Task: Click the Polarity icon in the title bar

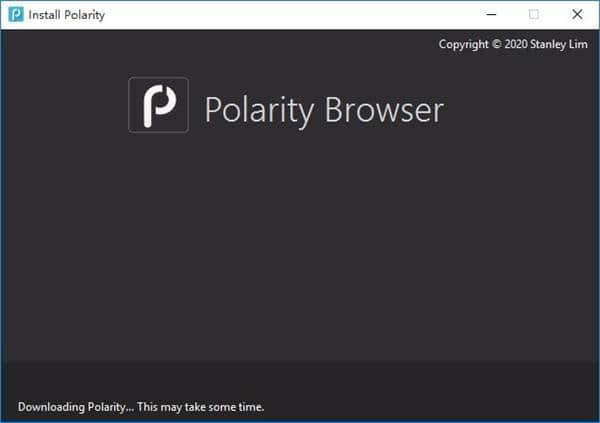Action: pyautogui.click(x=15, y=15)
